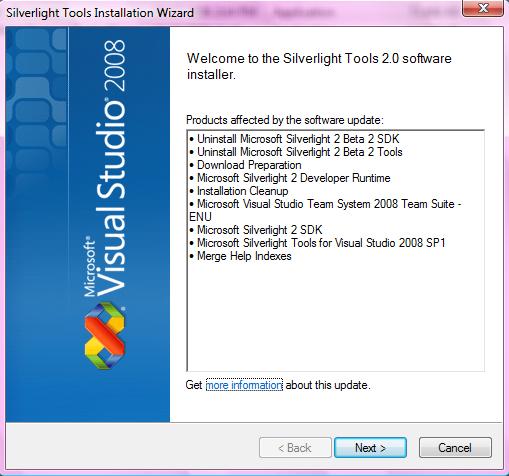509x476 pixels.
Task: Select Microsoft Silverlight 2 Developer Runtime entry
Action: [x=290, y=178]
